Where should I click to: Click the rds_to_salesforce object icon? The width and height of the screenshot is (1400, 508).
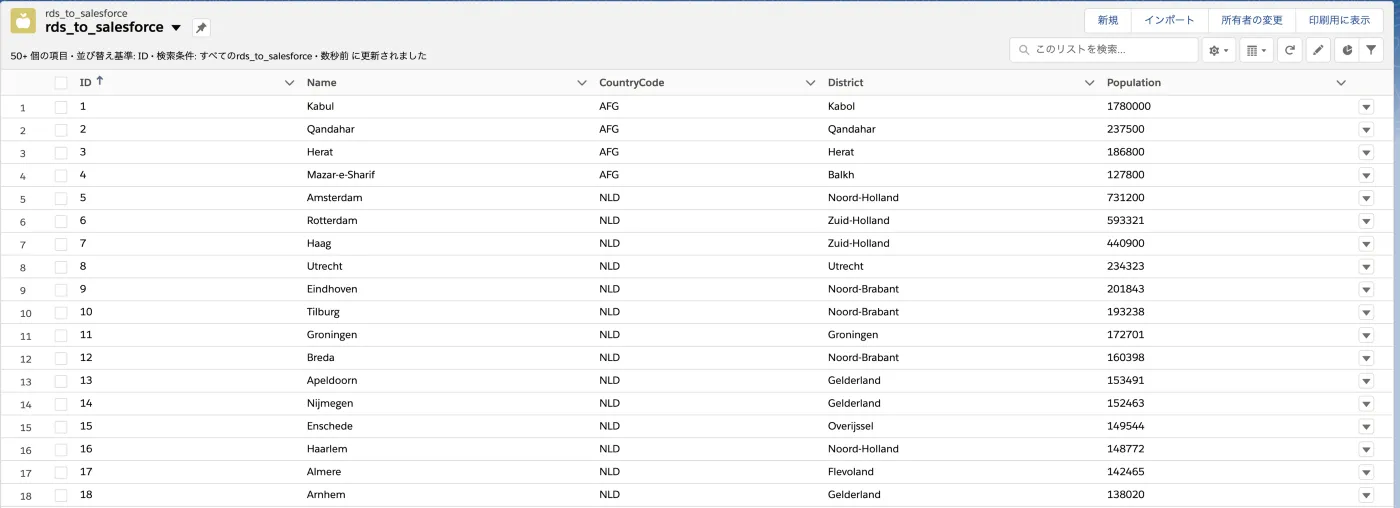pyautogui.click(x=23, y=22)
